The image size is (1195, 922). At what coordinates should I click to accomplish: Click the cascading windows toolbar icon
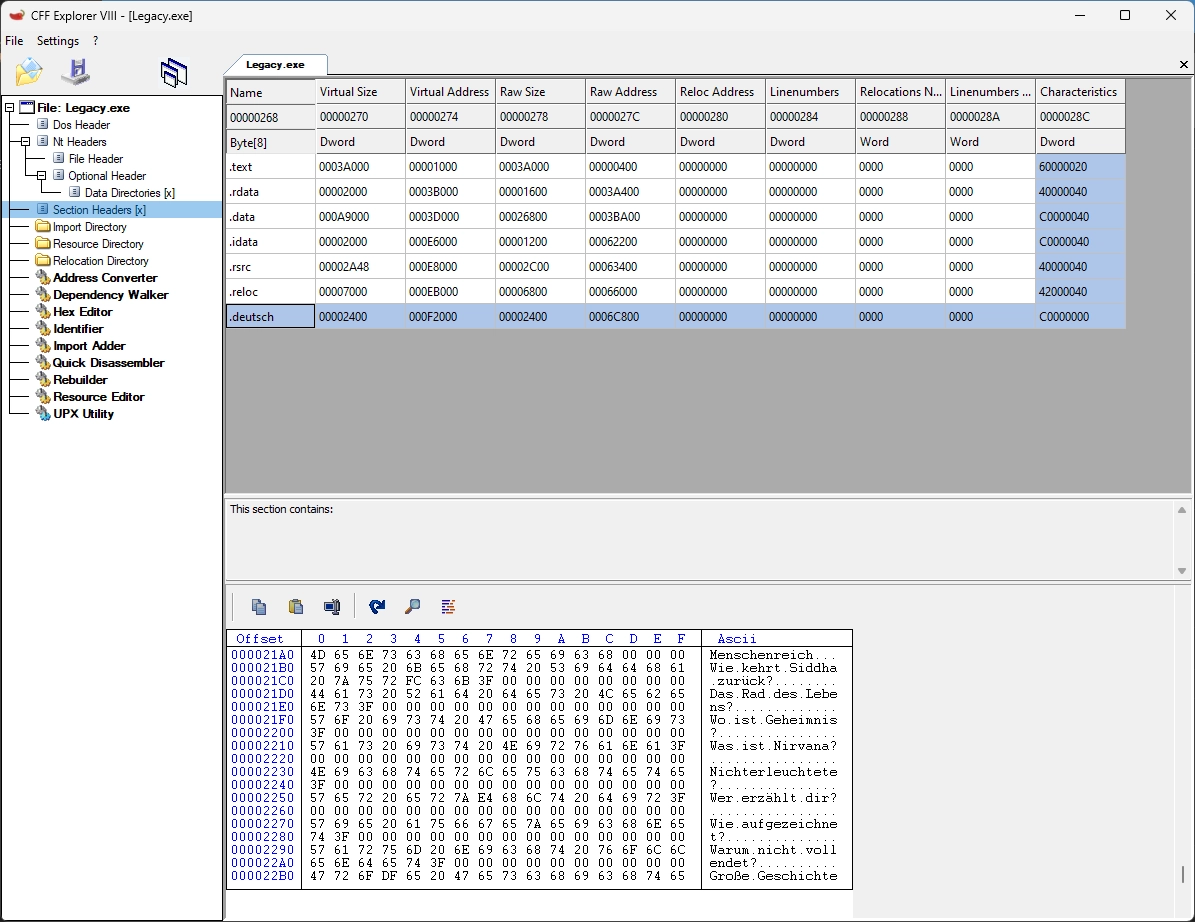[x=174, y=73]
